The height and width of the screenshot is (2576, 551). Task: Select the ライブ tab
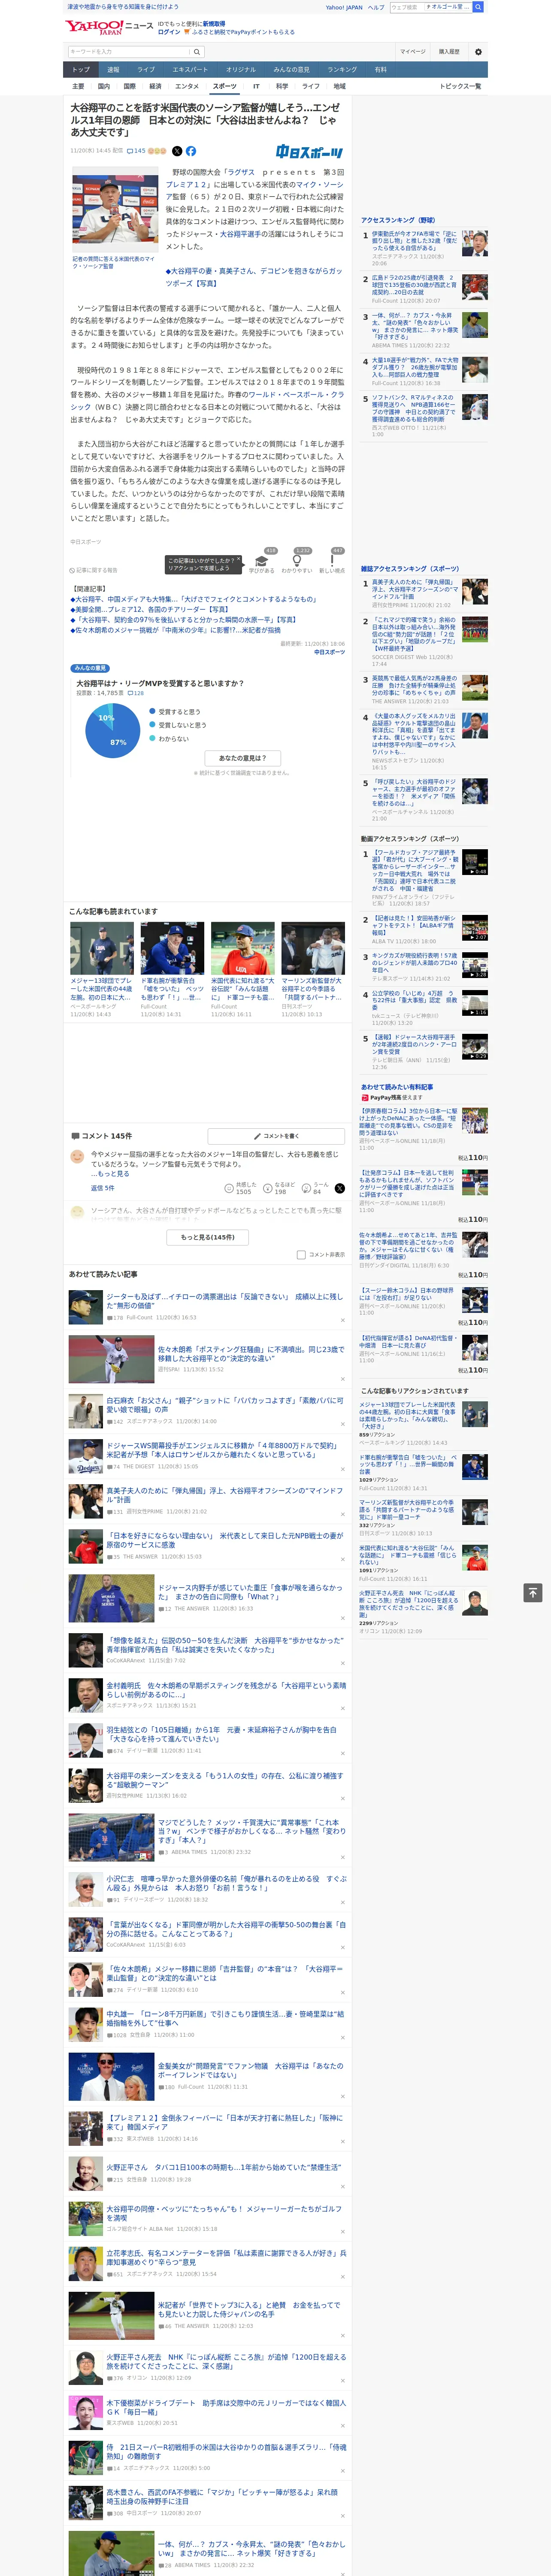(146, 70)
